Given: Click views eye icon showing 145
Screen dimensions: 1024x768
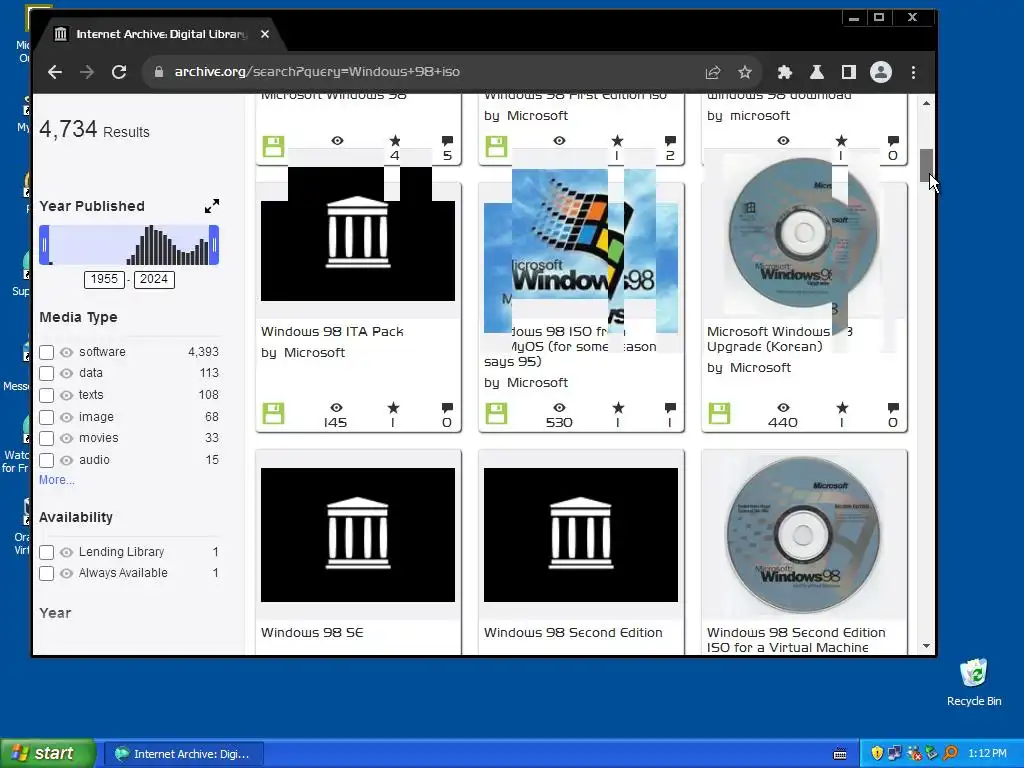Looking at the screenshot, I should click(336, 408).
